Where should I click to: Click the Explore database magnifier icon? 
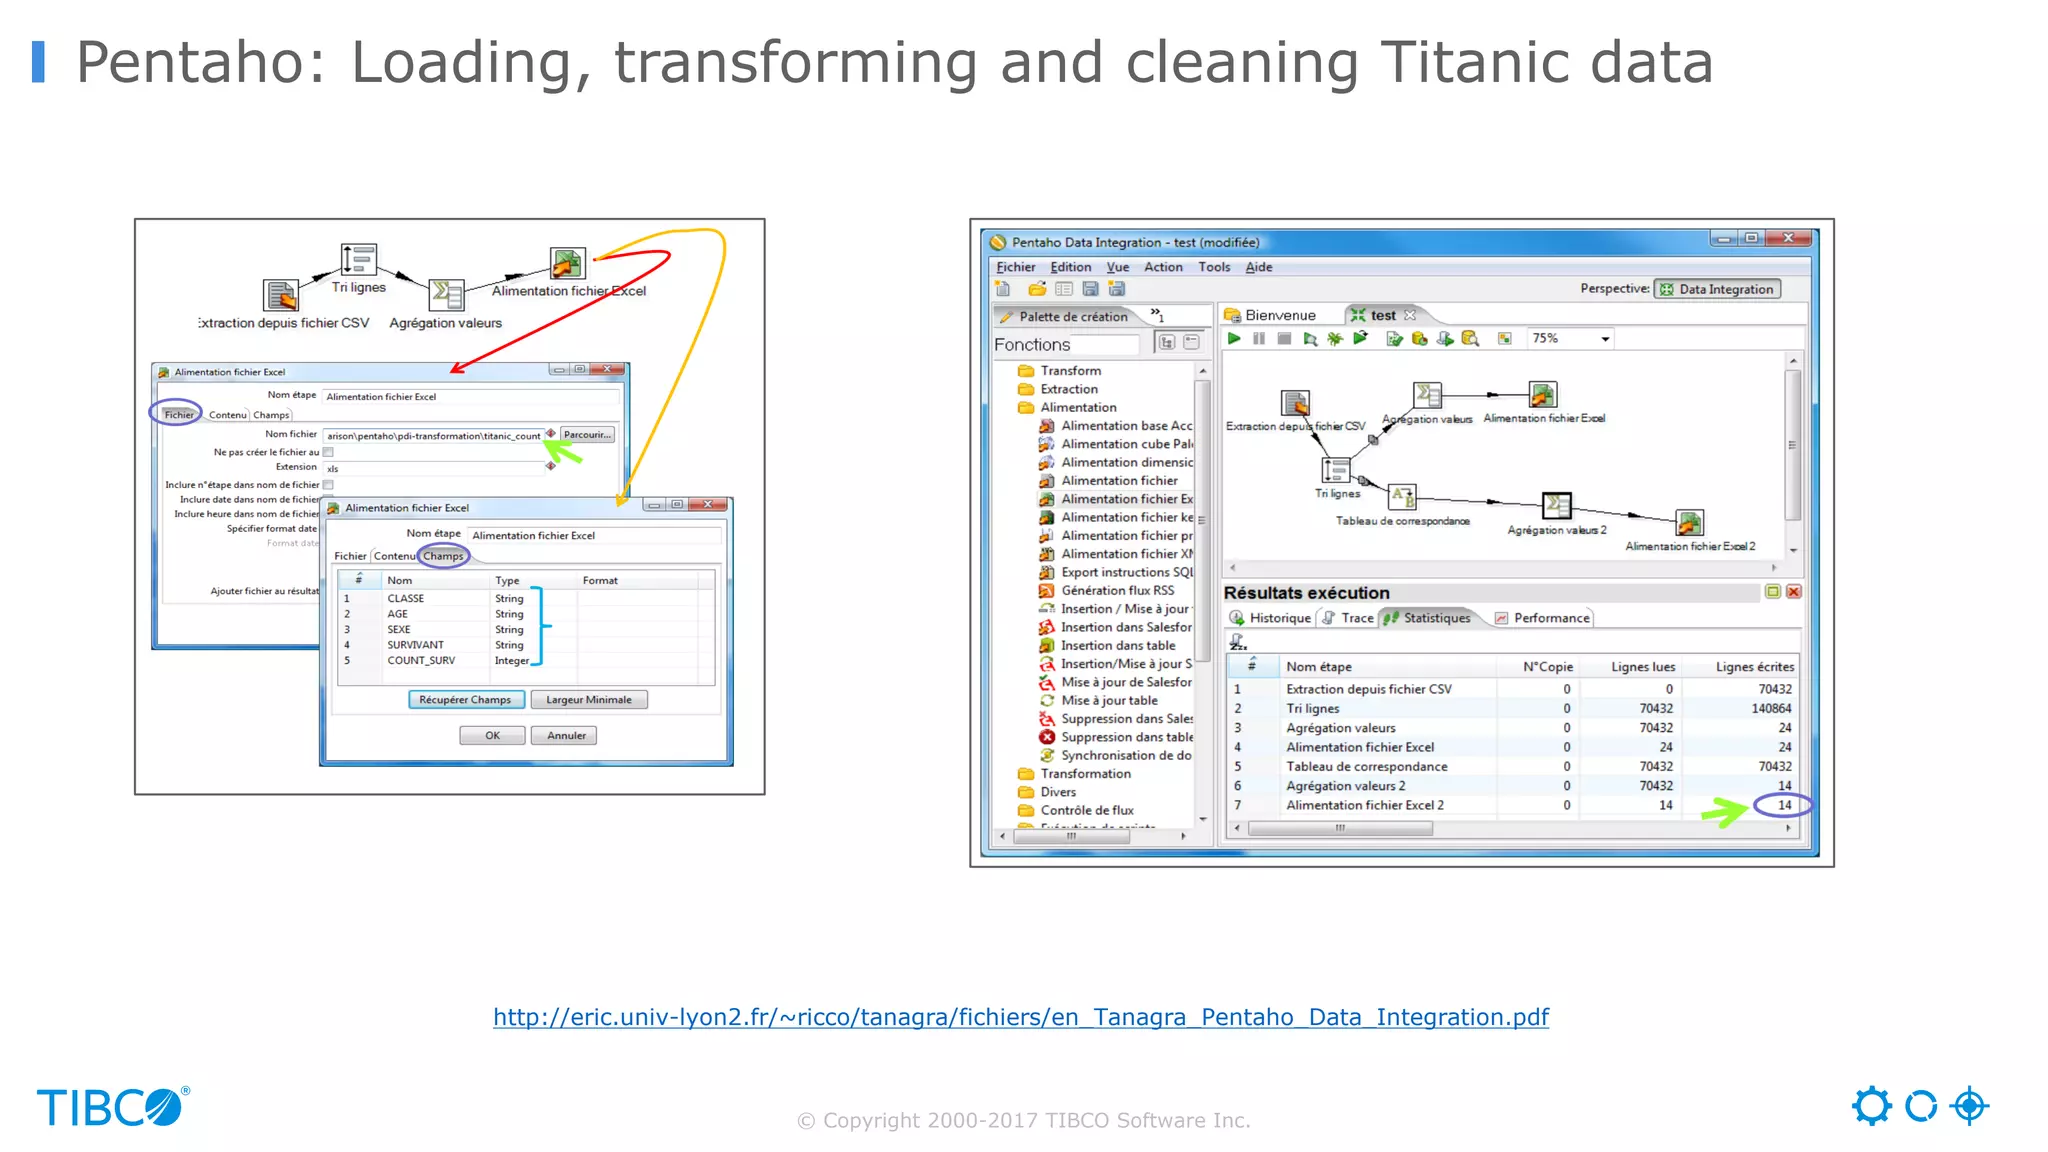click(1470, 339)
